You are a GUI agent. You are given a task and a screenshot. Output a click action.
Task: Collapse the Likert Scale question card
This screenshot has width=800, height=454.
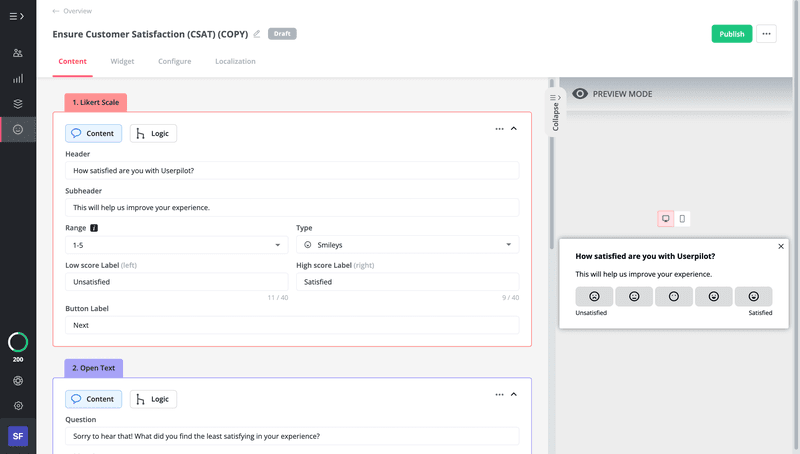click(514, 129)
